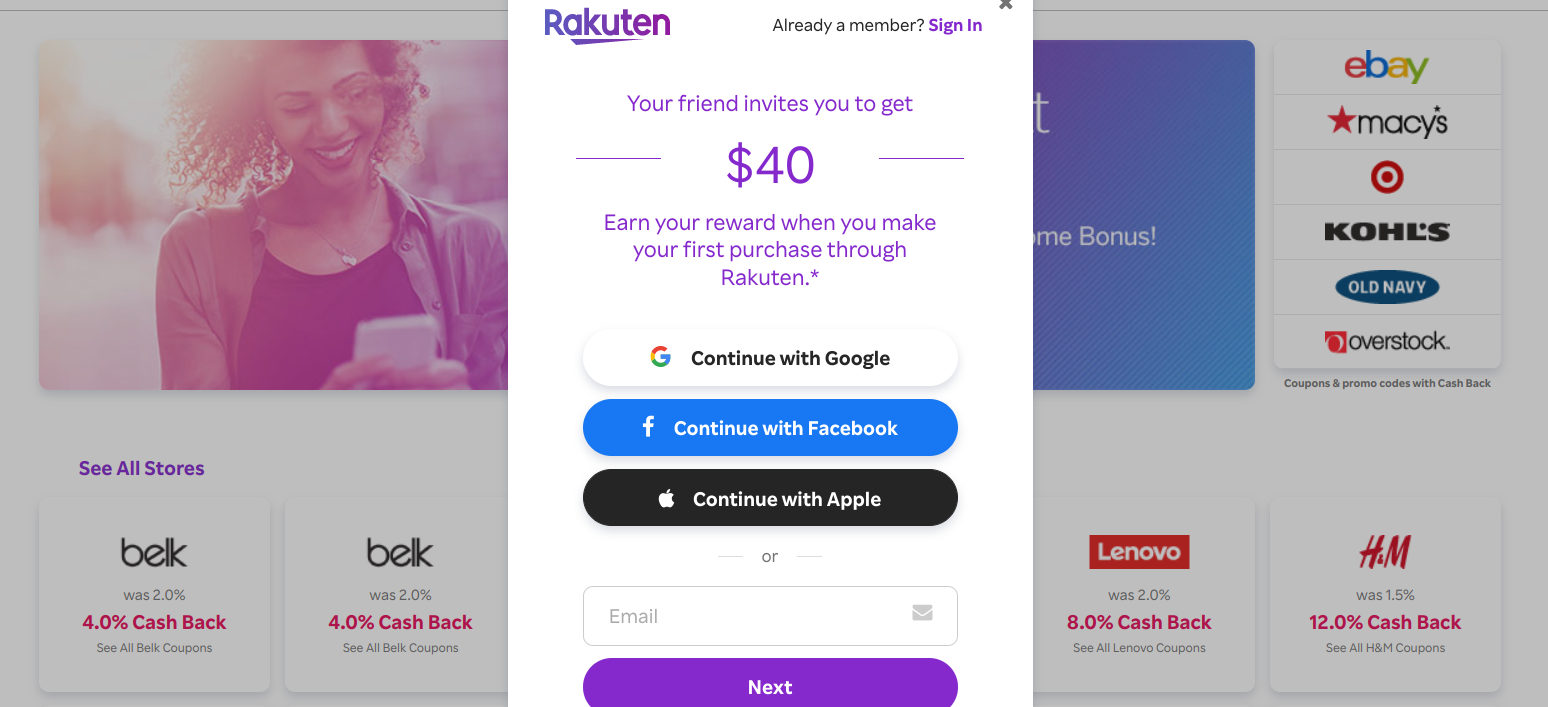Select the first Belk cash back card
Viewport: 1548px width, 707px height.
pyautogui.click(x=154, y=595)
